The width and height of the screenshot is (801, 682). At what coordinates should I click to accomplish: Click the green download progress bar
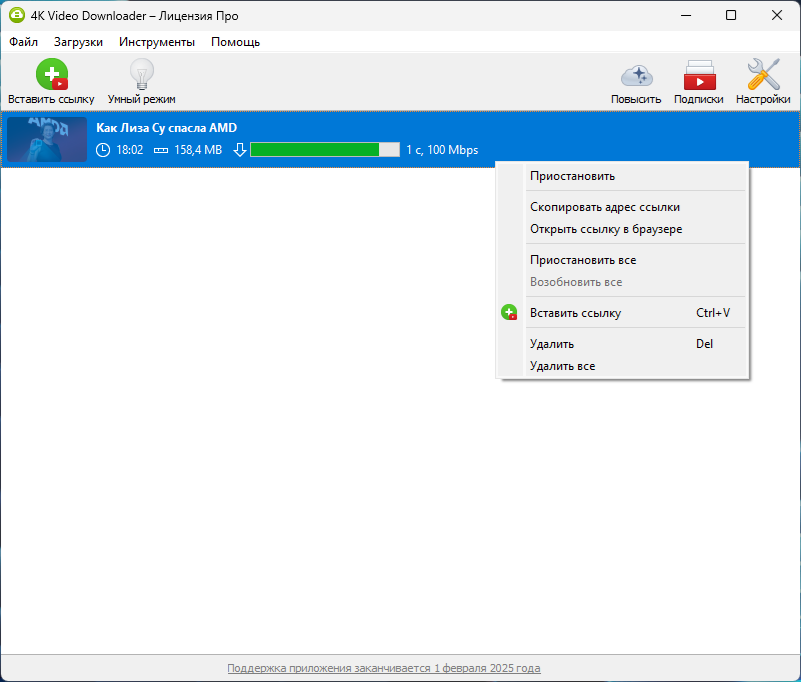(325, 150)
